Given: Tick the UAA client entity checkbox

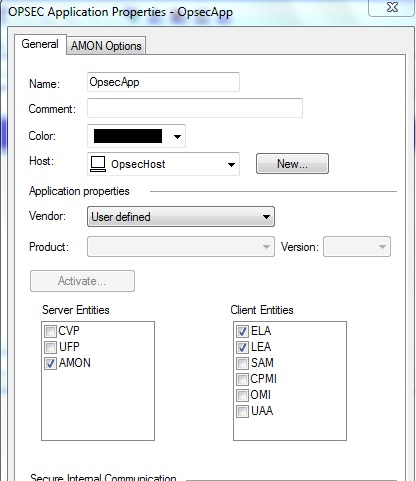Looking at the screenshot, I should click(242, 411).
